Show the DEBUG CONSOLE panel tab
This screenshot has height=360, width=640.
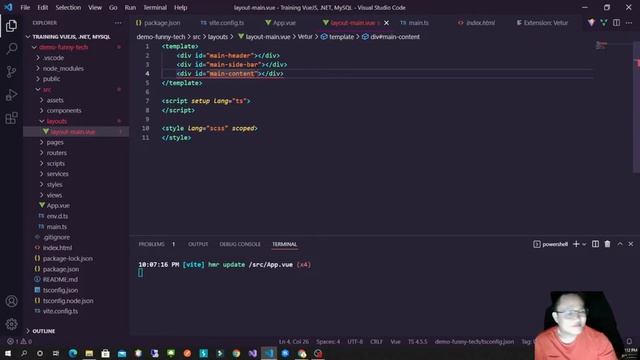click(240, 244)
